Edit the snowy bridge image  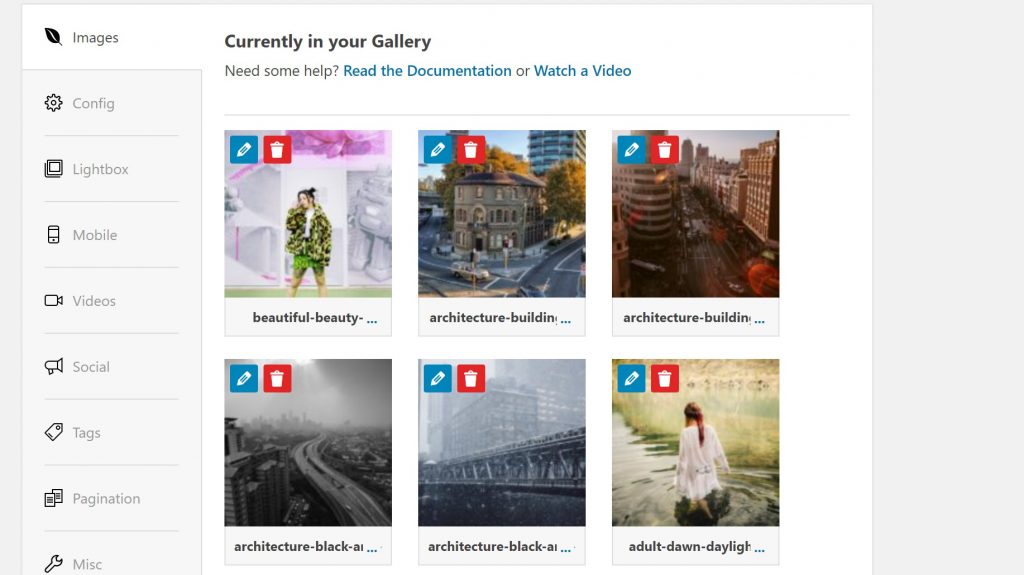[x=438, y=378]
